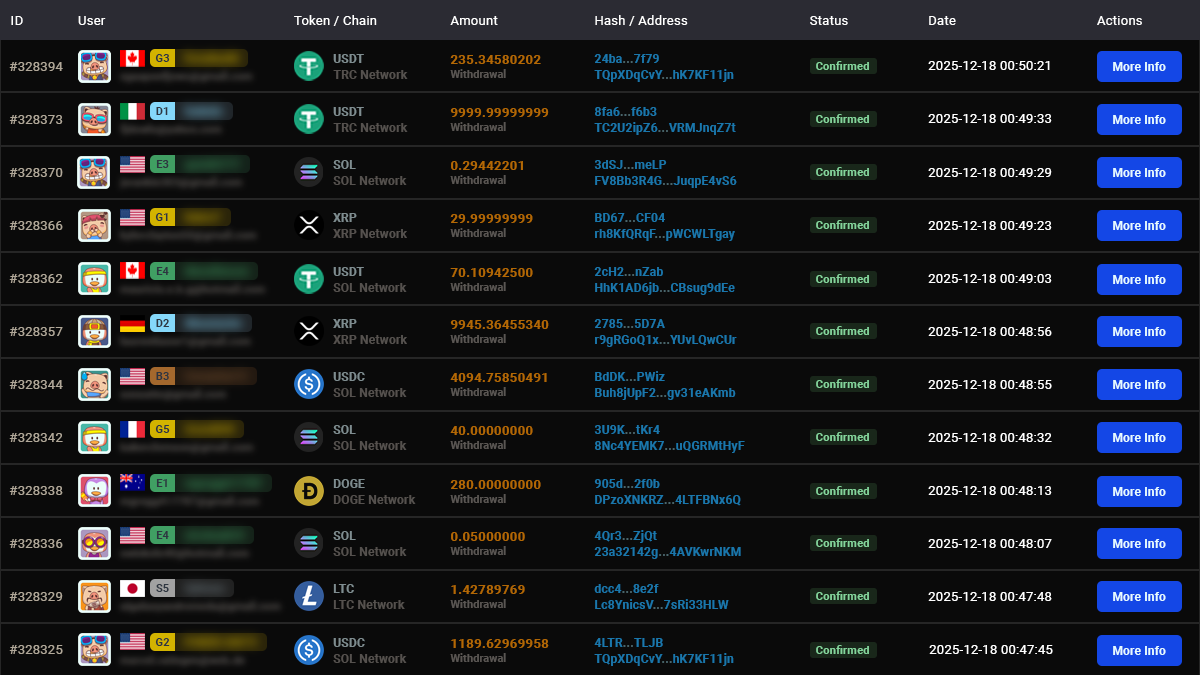
Task: Click the Confirmed status badge for #328342
Action: [x=842, y=437]
